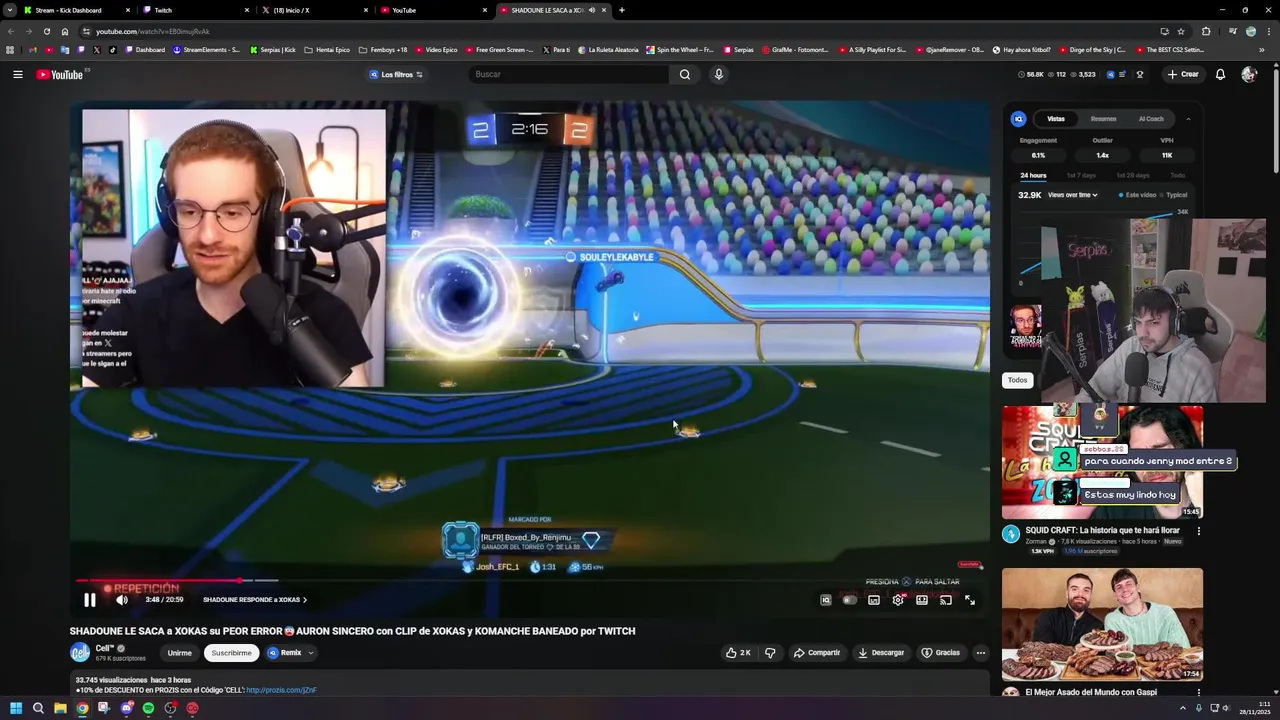This screenshot has height=720, width=1280.
Task: Click the vidIQ icon in player controls
Action: pyautogui.click(x=826, y=600)
